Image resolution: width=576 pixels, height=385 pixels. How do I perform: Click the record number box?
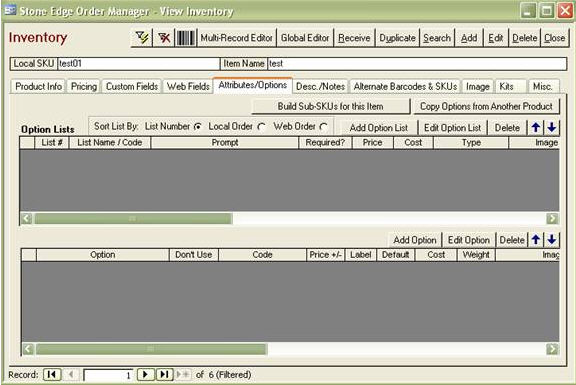click(108, 375)
